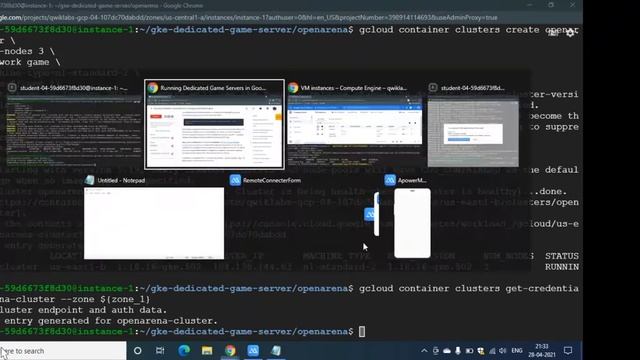Click the "entry generated for openarena-cluster." text
The width and height of the screenshot is (640, 360).
click(111, 321)
